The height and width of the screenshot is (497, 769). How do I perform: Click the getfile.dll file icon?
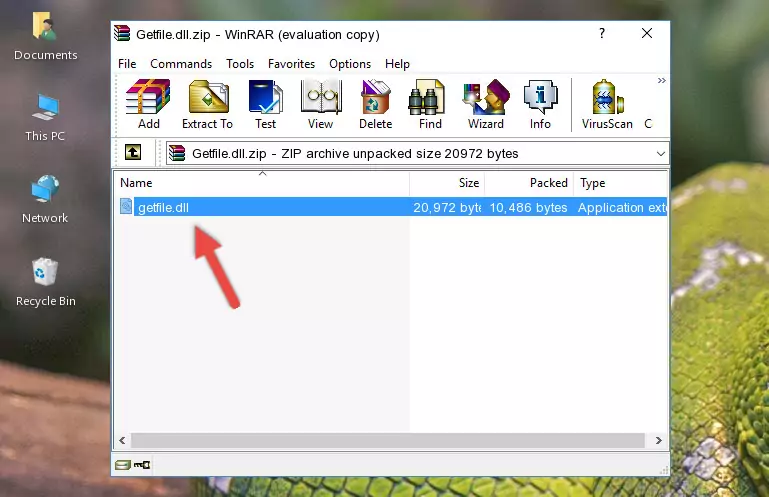coord(126,207)
